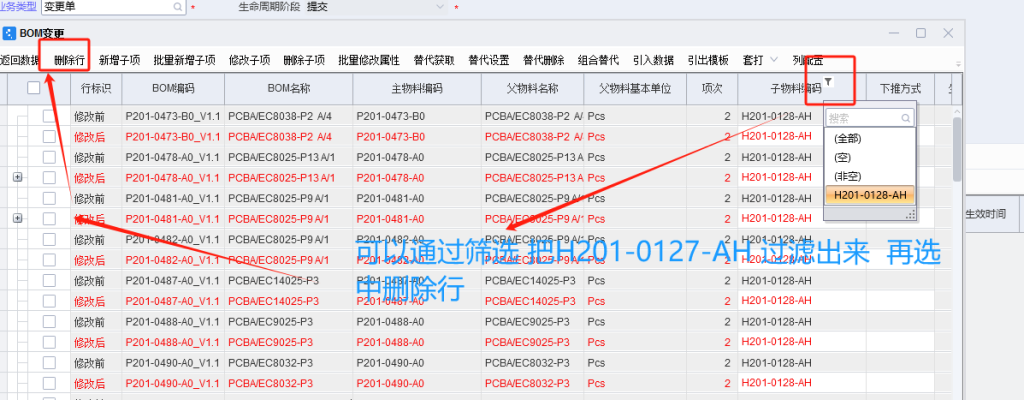Expand the 修改后 P201-0481-A0_V1.1 row
This screenshot has width=1024, height=400.
[18, 218]
